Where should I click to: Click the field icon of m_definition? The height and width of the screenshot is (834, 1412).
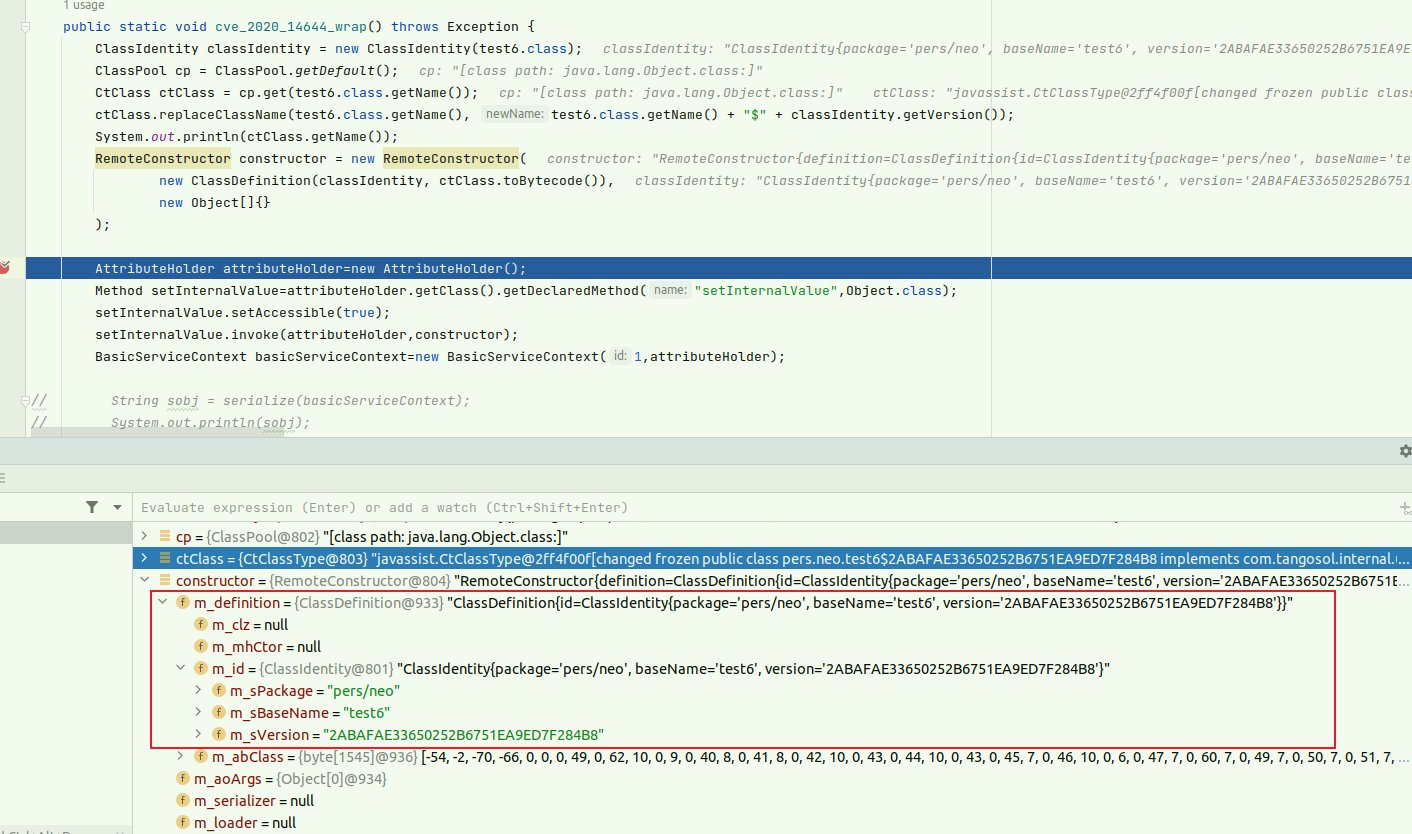(x=183, y=602)
